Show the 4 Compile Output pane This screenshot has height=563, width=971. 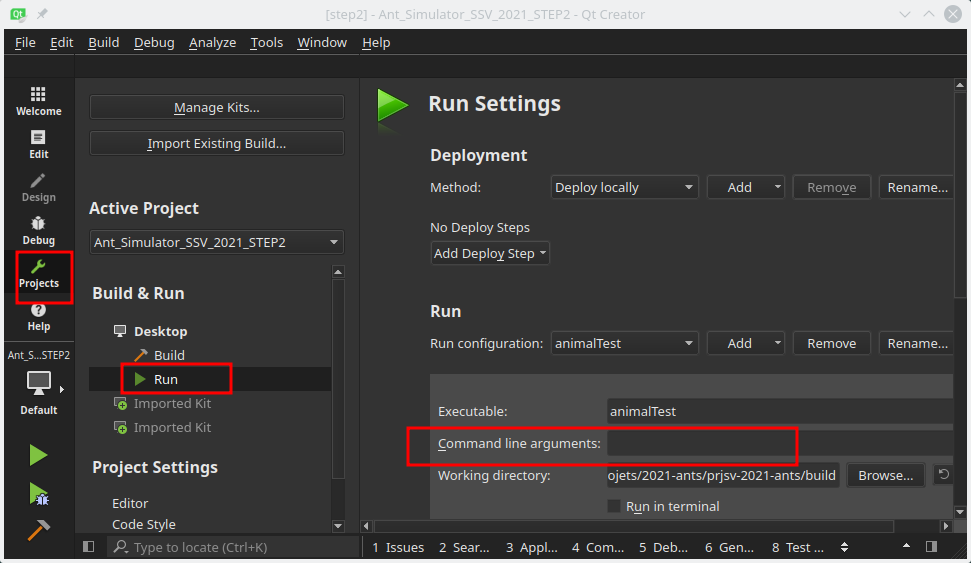[x=598, y=547]
